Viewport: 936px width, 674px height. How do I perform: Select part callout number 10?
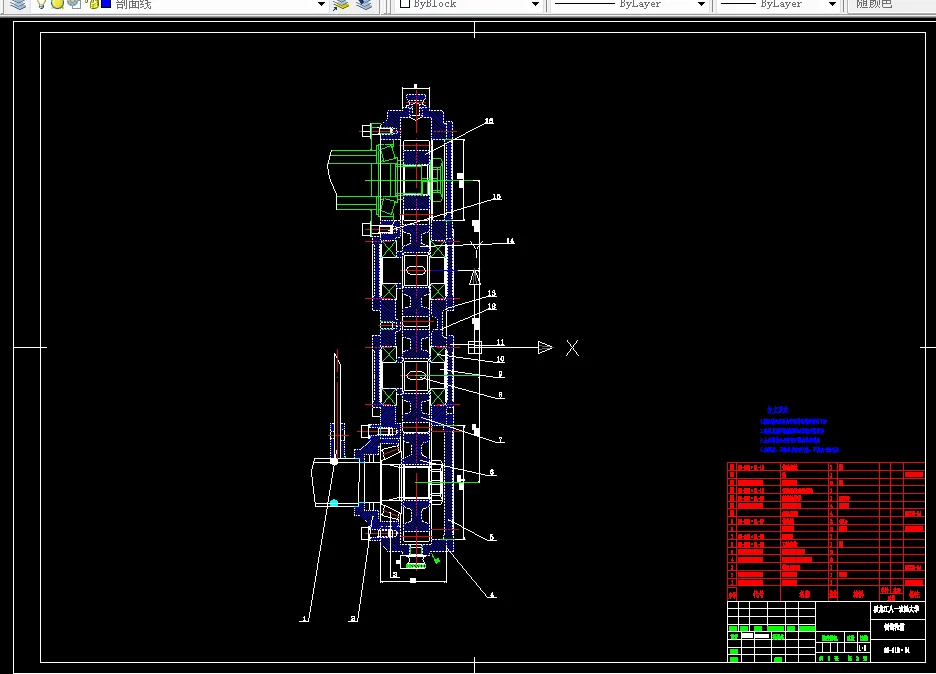500,359
